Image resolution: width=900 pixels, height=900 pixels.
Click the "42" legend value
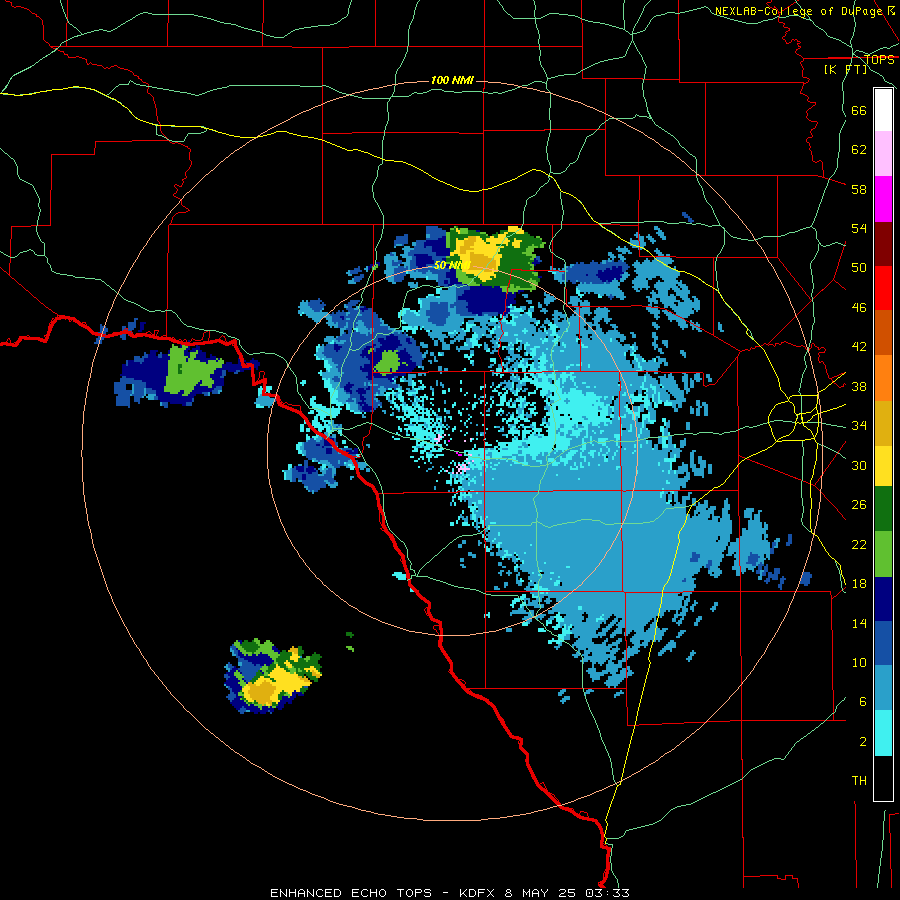tap(859, 347)
